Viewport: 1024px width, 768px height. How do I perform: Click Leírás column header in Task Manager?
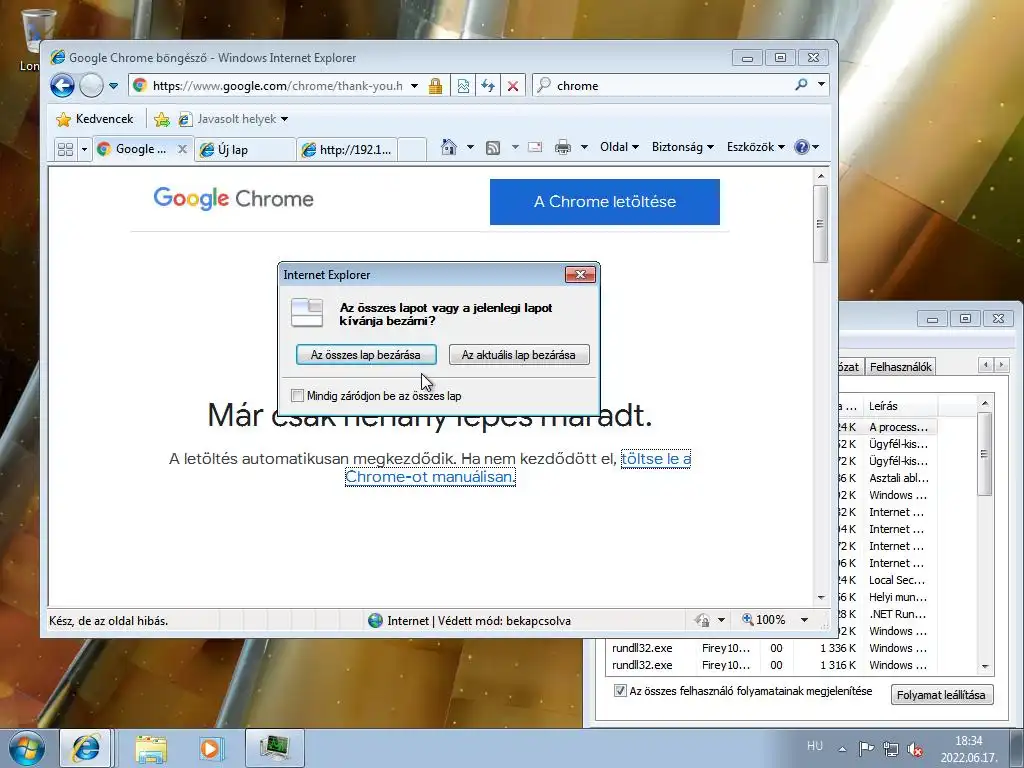click(x=899, y=406)
